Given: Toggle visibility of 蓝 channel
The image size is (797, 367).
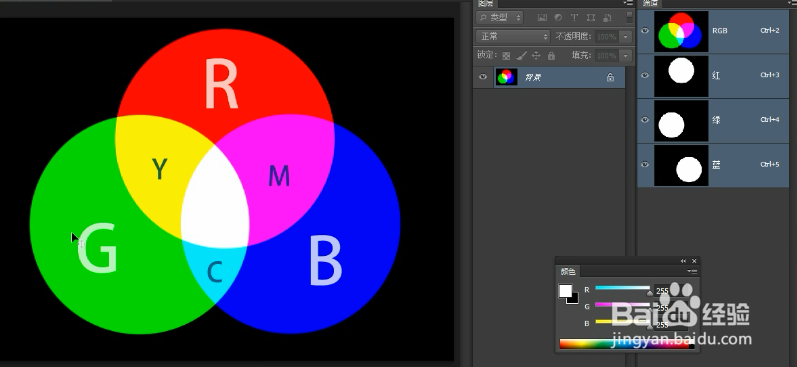Looking at the screenshot, I should point(646,165).
